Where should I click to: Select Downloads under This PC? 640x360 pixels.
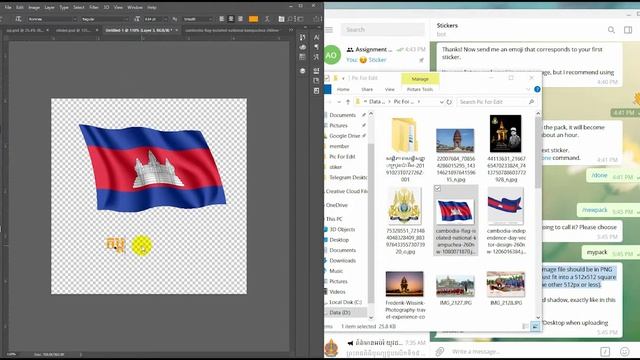pos(342,260)
